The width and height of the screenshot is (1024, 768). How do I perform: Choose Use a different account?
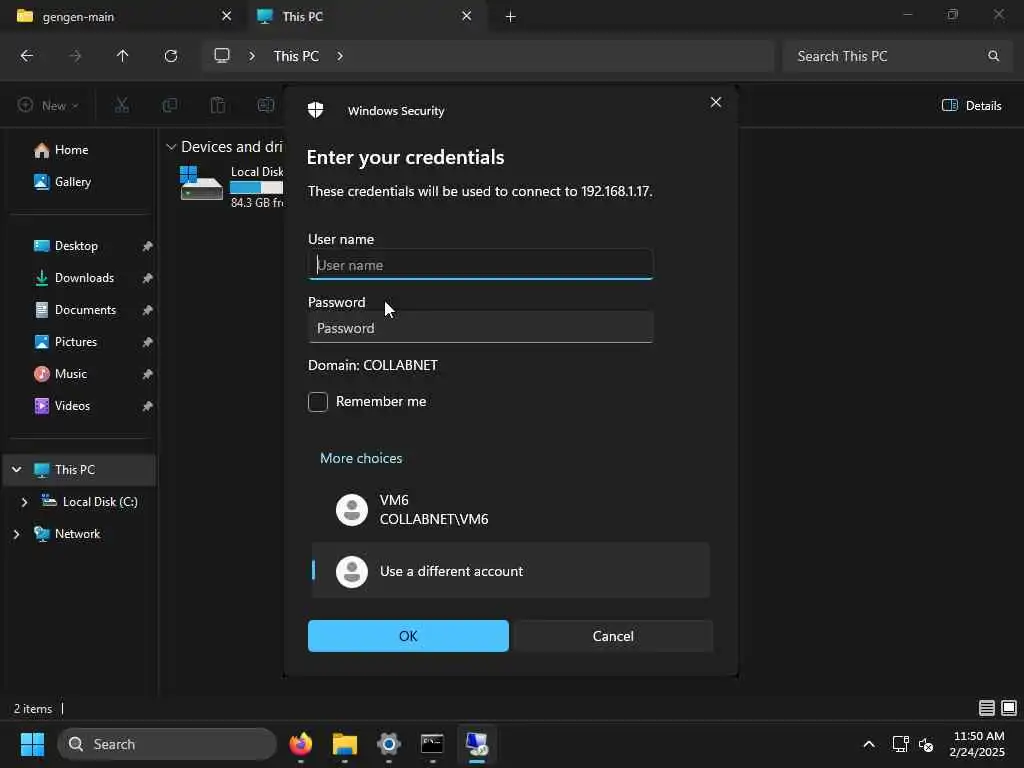coord(511,571)
